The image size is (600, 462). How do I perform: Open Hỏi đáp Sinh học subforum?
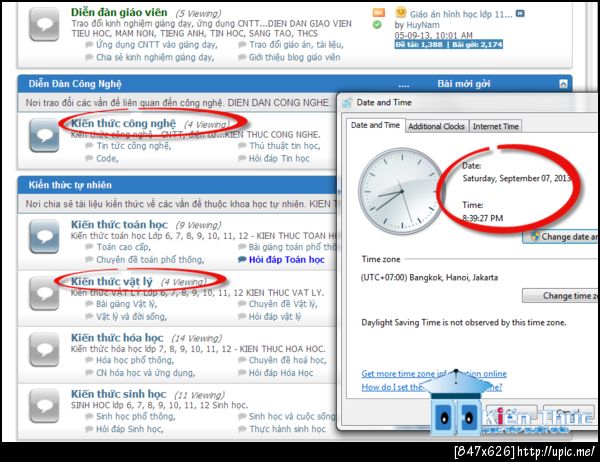[x=130, y=429]
